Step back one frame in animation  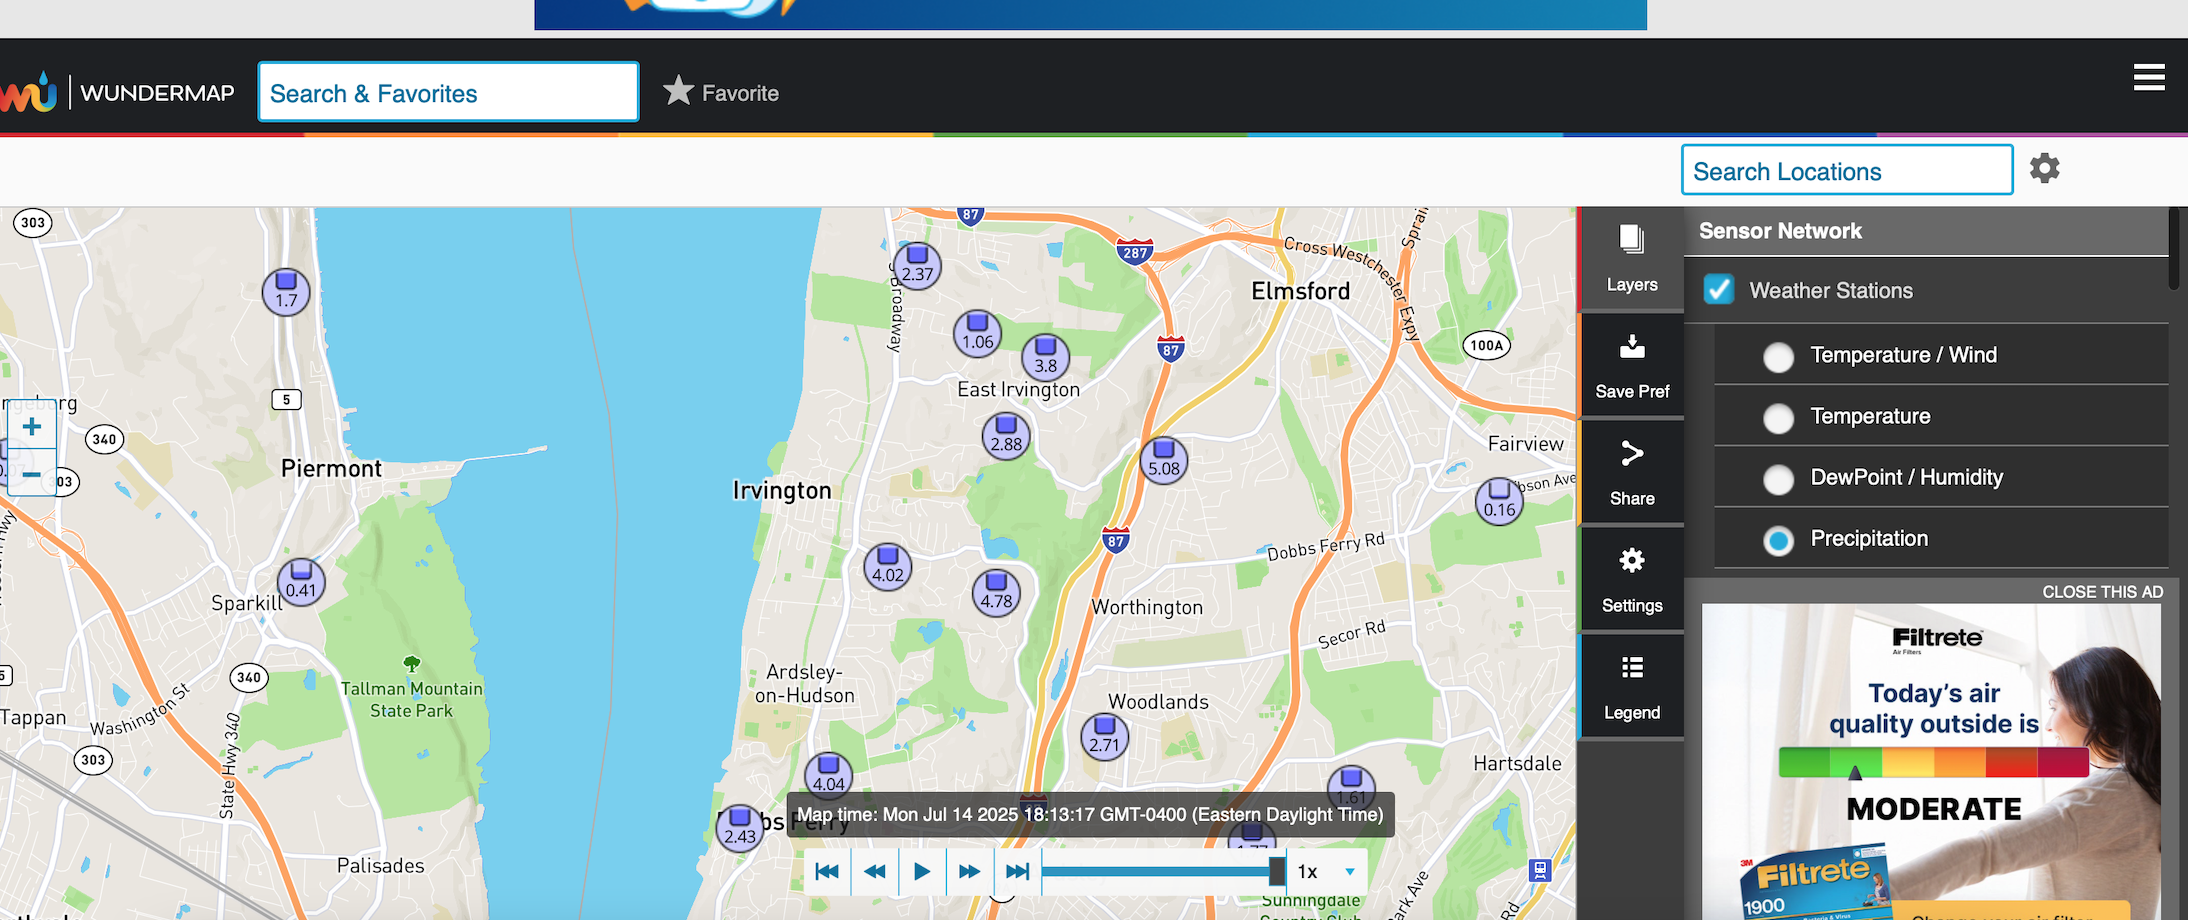[x=875, y=871]
